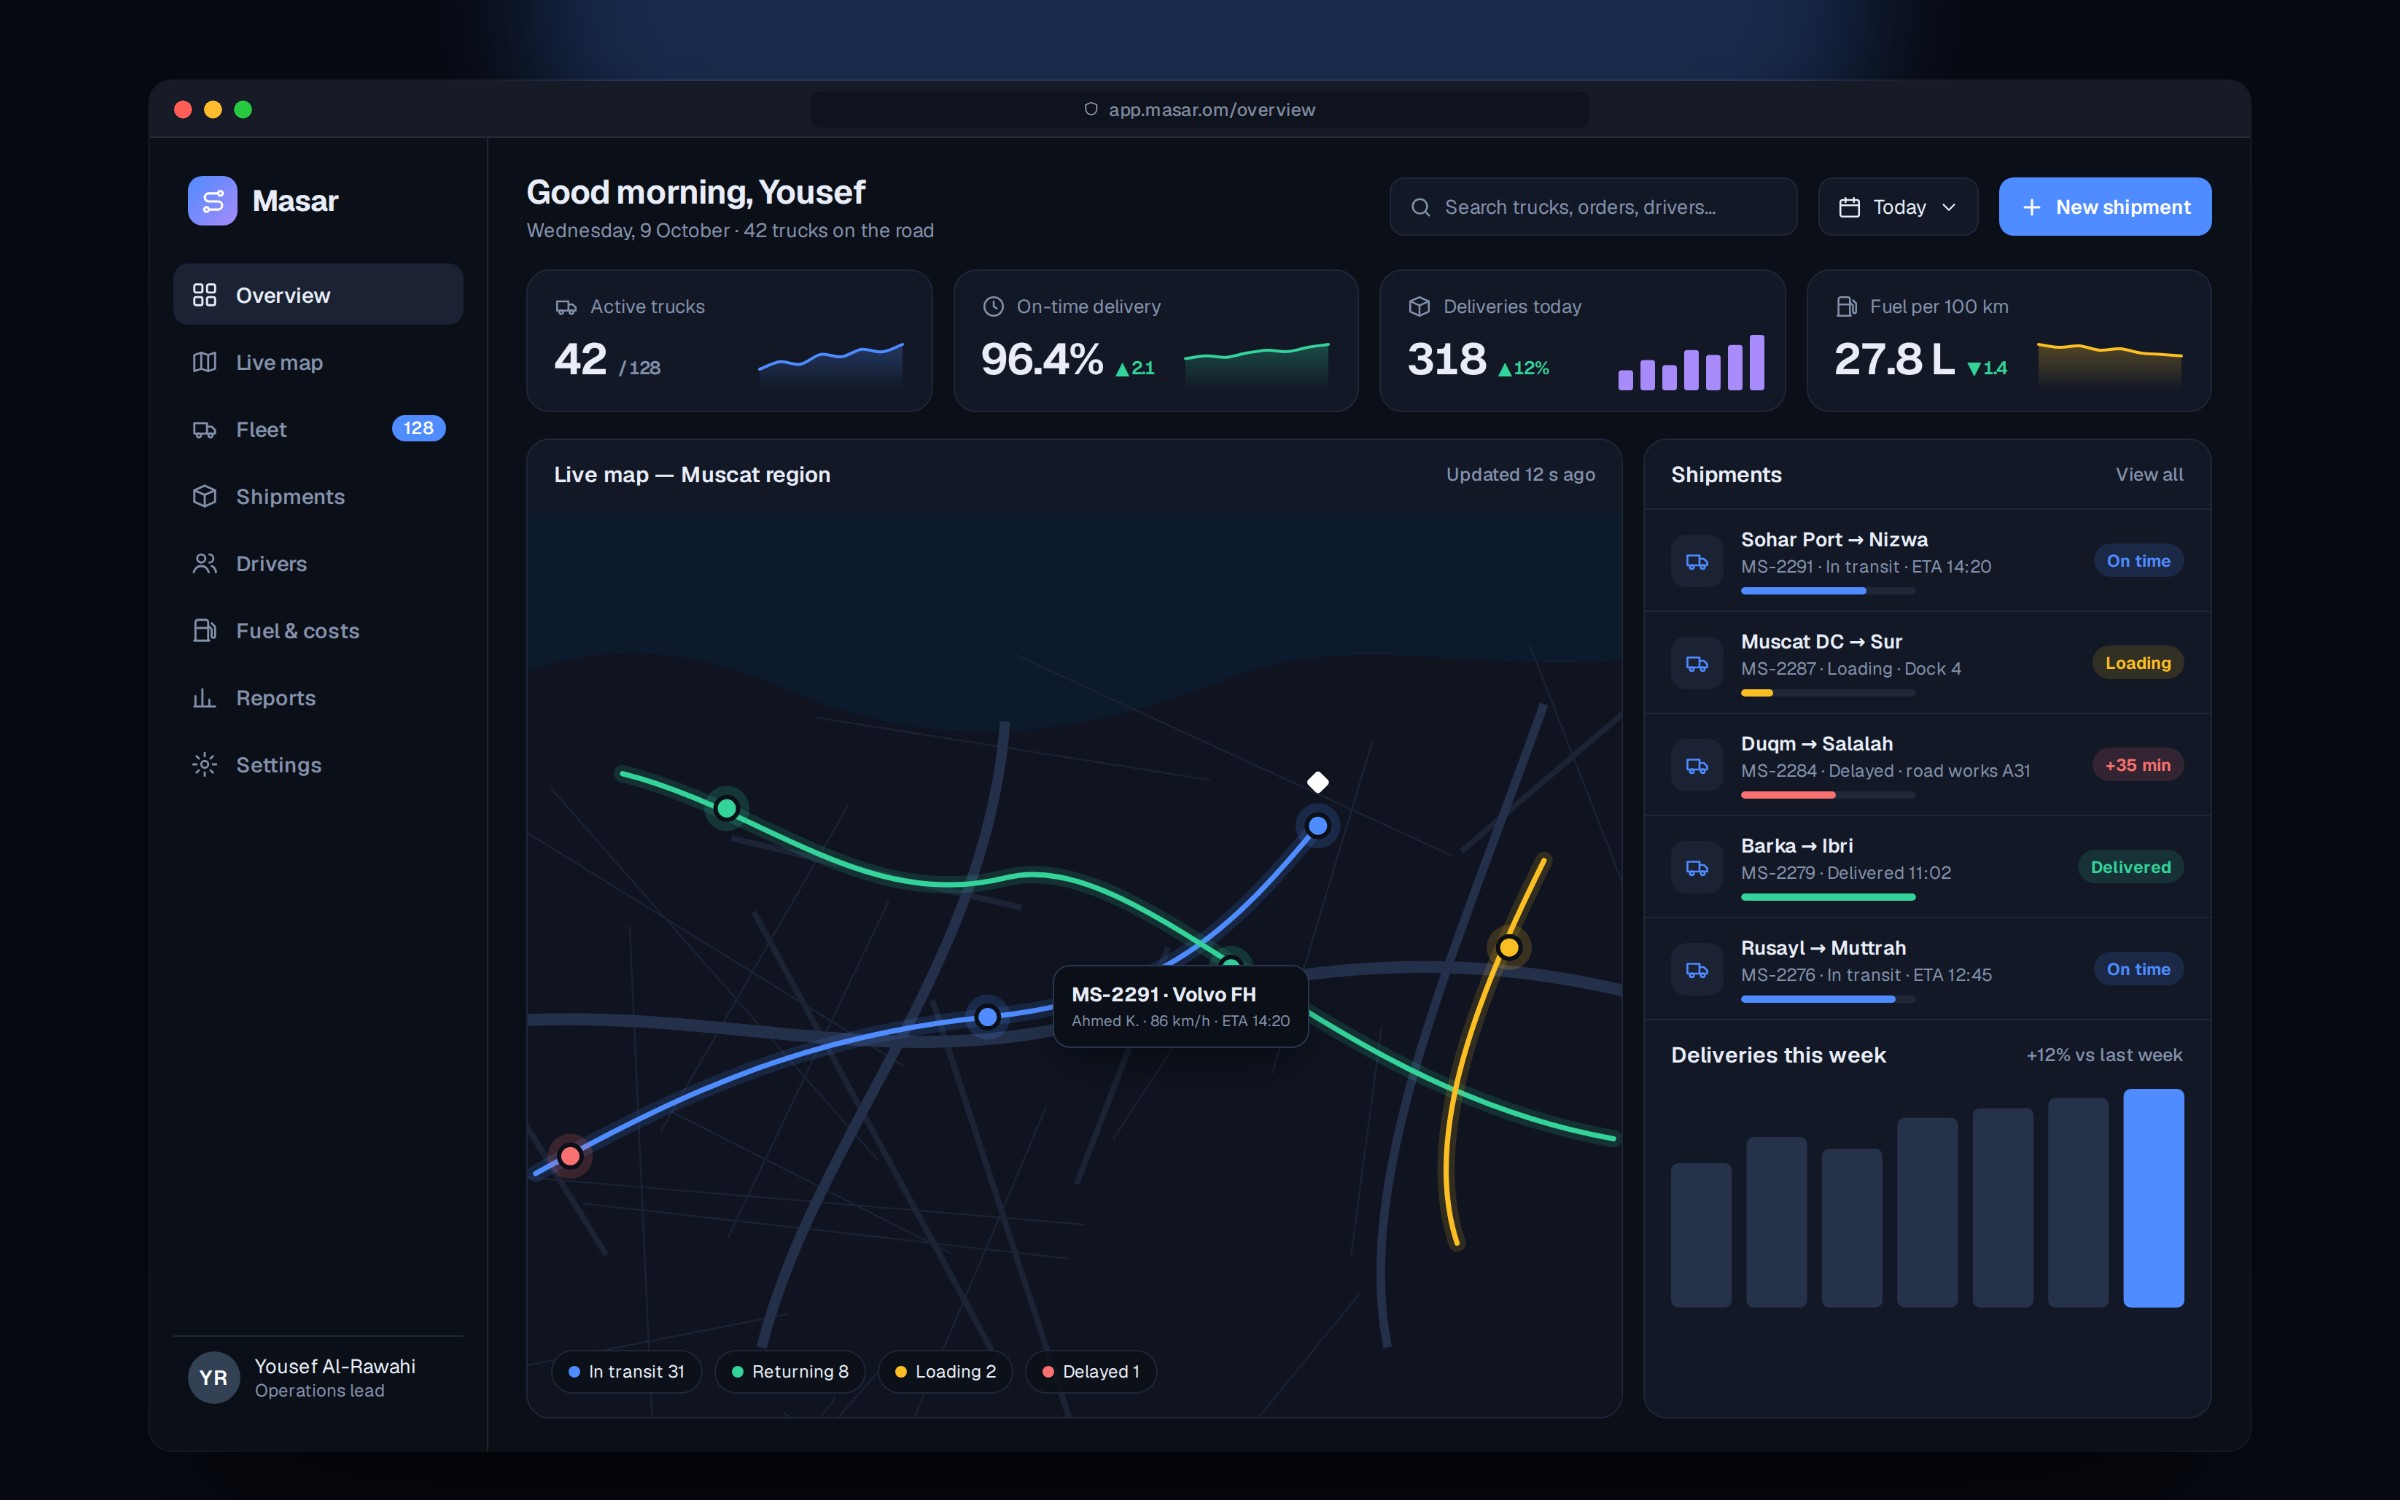This screenshot has width=2400, height=1500.
Task: Go to Reports in the sidebar
Action: (318, 697)
